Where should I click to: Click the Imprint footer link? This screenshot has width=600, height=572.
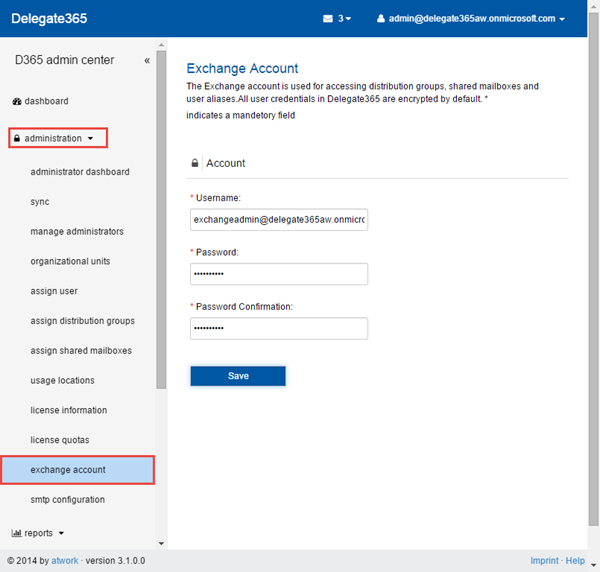[544, 561]
